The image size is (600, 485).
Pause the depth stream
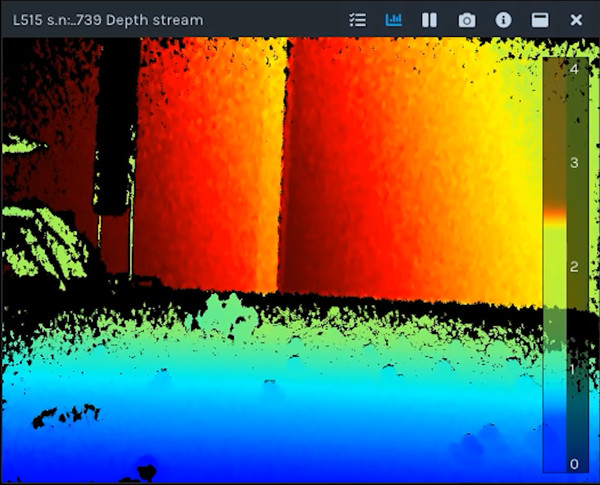429,20
